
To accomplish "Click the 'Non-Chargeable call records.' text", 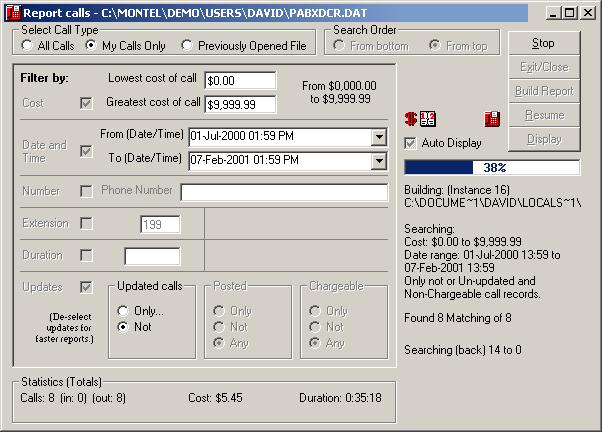I will pyautogui.click(x=472, y=294).
